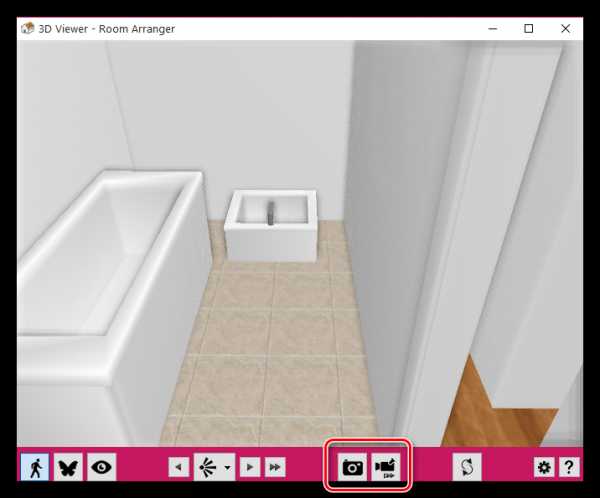Click the next viewpoint play arrow
Image resolution: width=600 pixels, height=498 pixels.
[251, 467]
